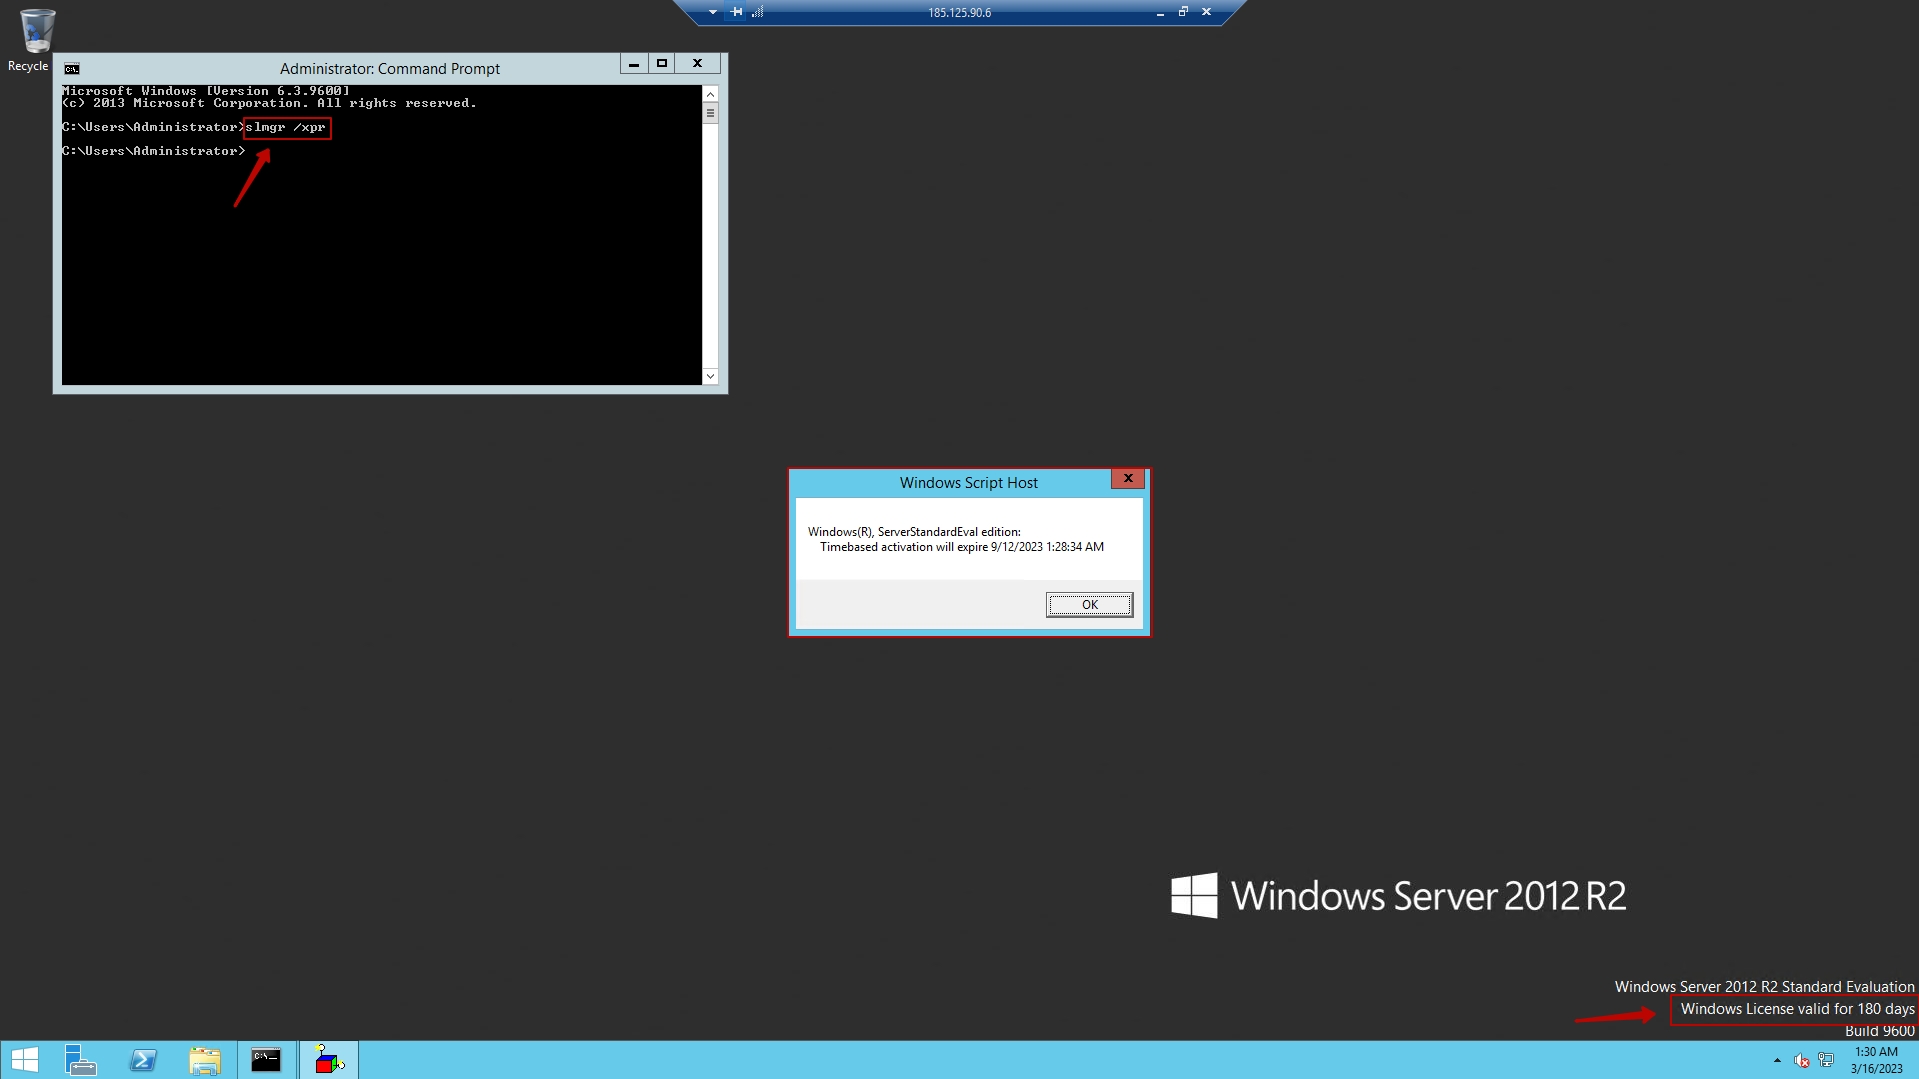This screenshot has height=1079, width=1919.
Task: Restore down the 185.125.90.6 remote session
Action: coord(1183,12)
